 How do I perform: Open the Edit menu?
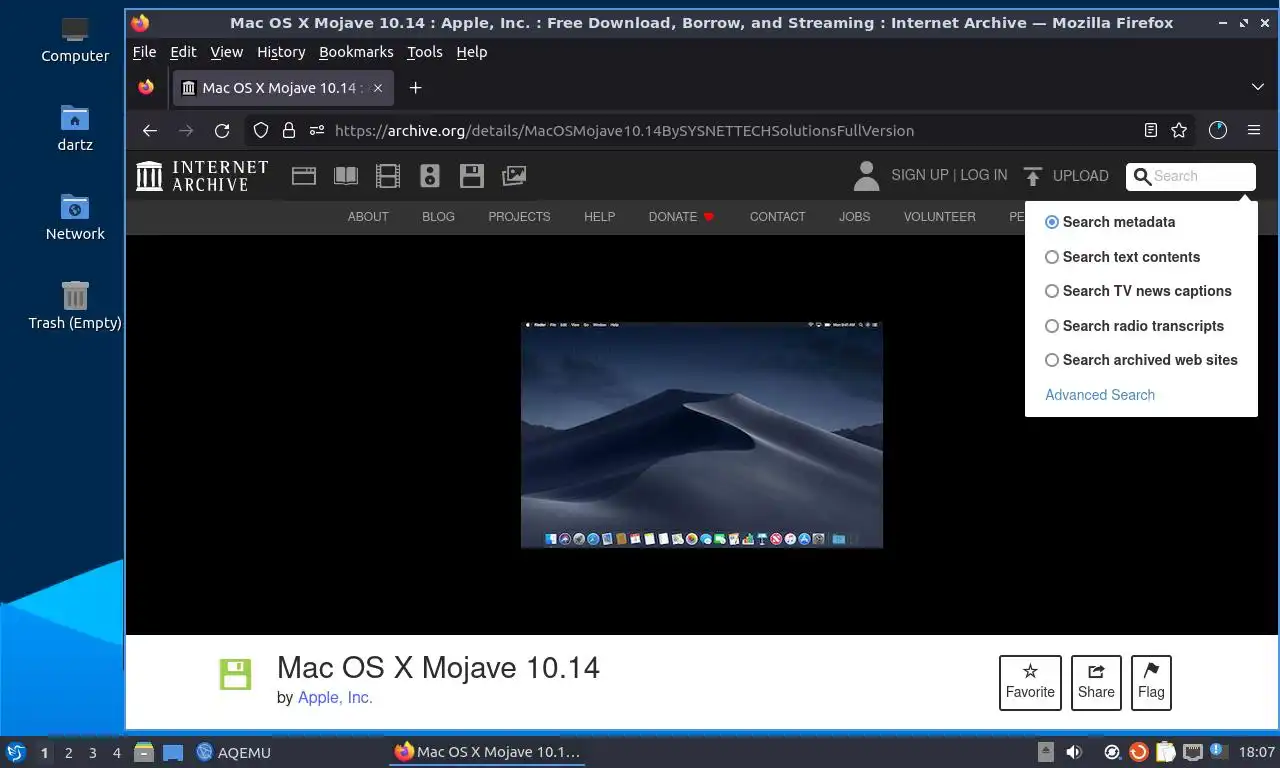click(x=183, y=52)
